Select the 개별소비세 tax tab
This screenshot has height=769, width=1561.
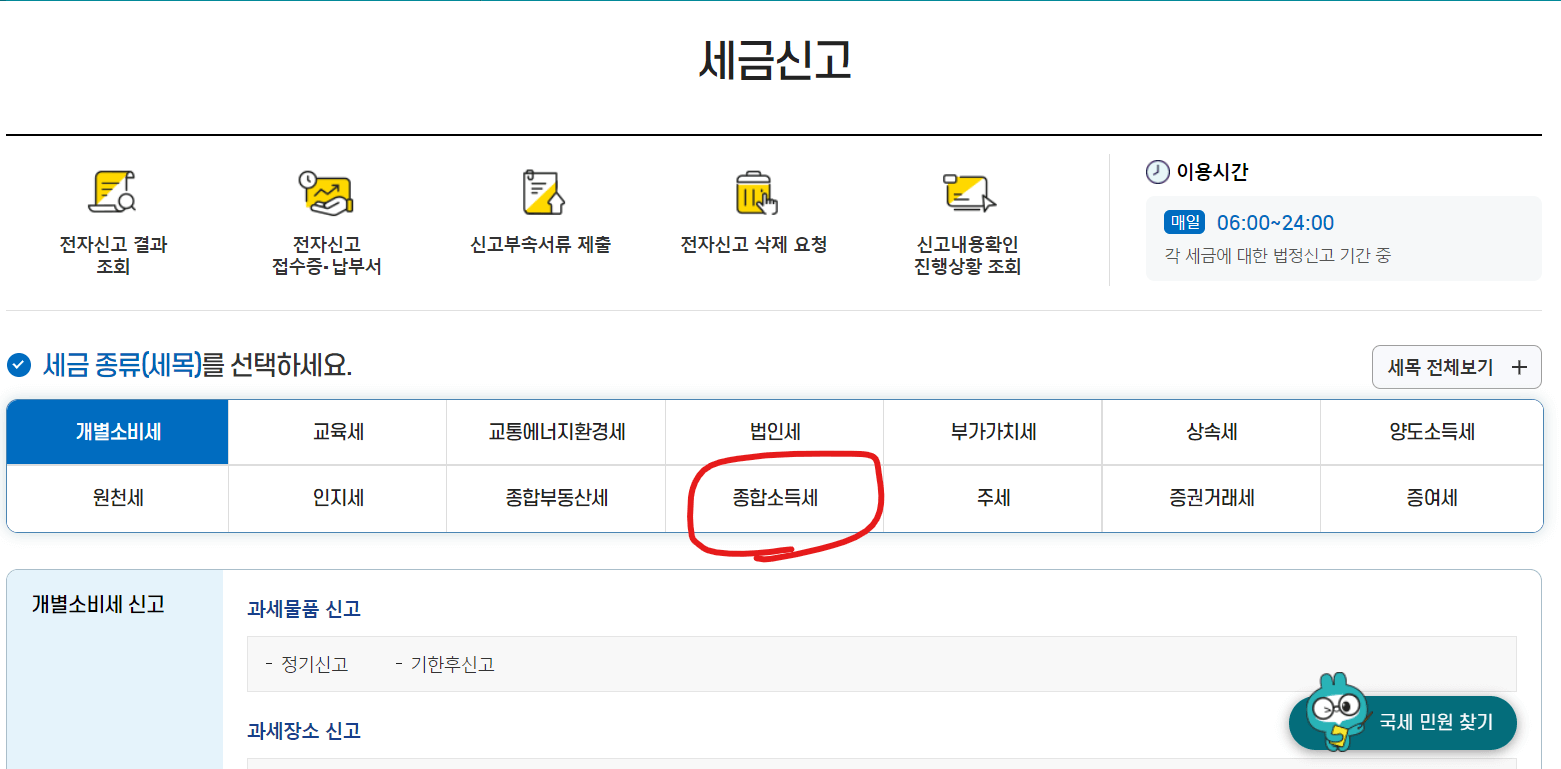118,432
